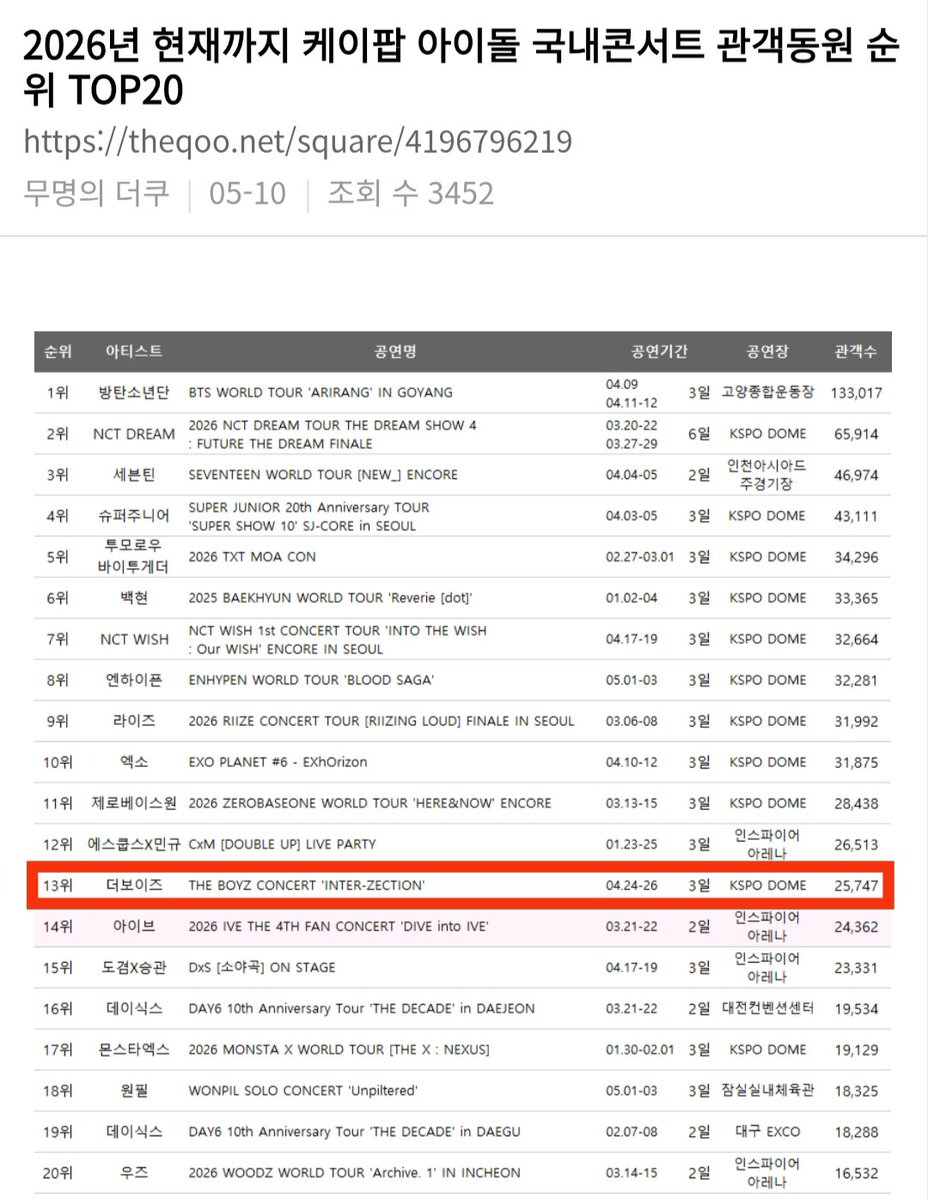Select the artist cell 방탄소년단

coord(134,393)
